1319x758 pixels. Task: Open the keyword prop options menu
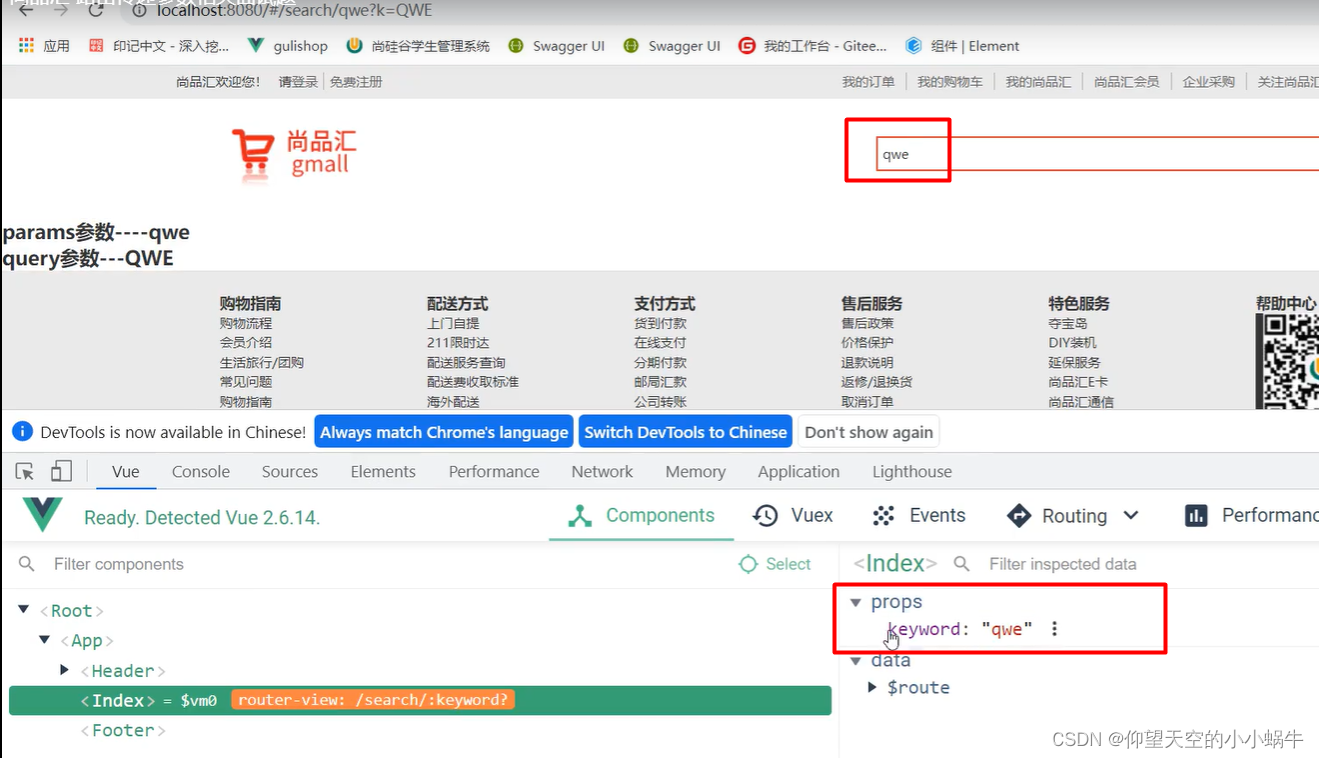tap(1054, 629)
